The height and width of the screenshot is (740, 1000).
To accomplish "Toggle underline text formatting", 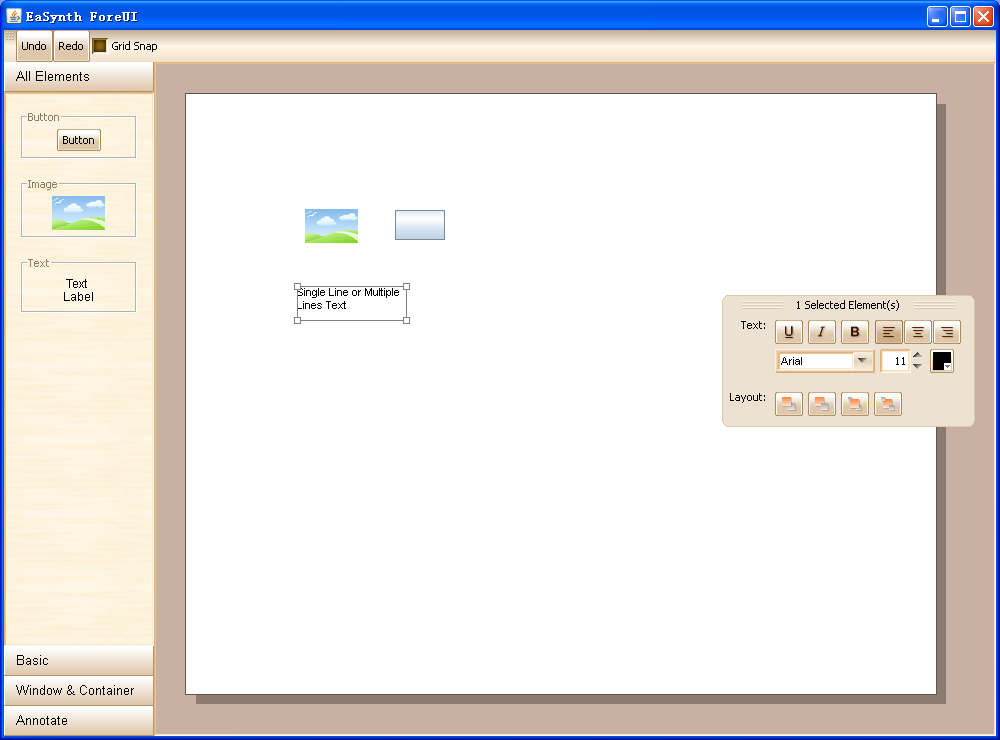I will click(x=788, y=332).
